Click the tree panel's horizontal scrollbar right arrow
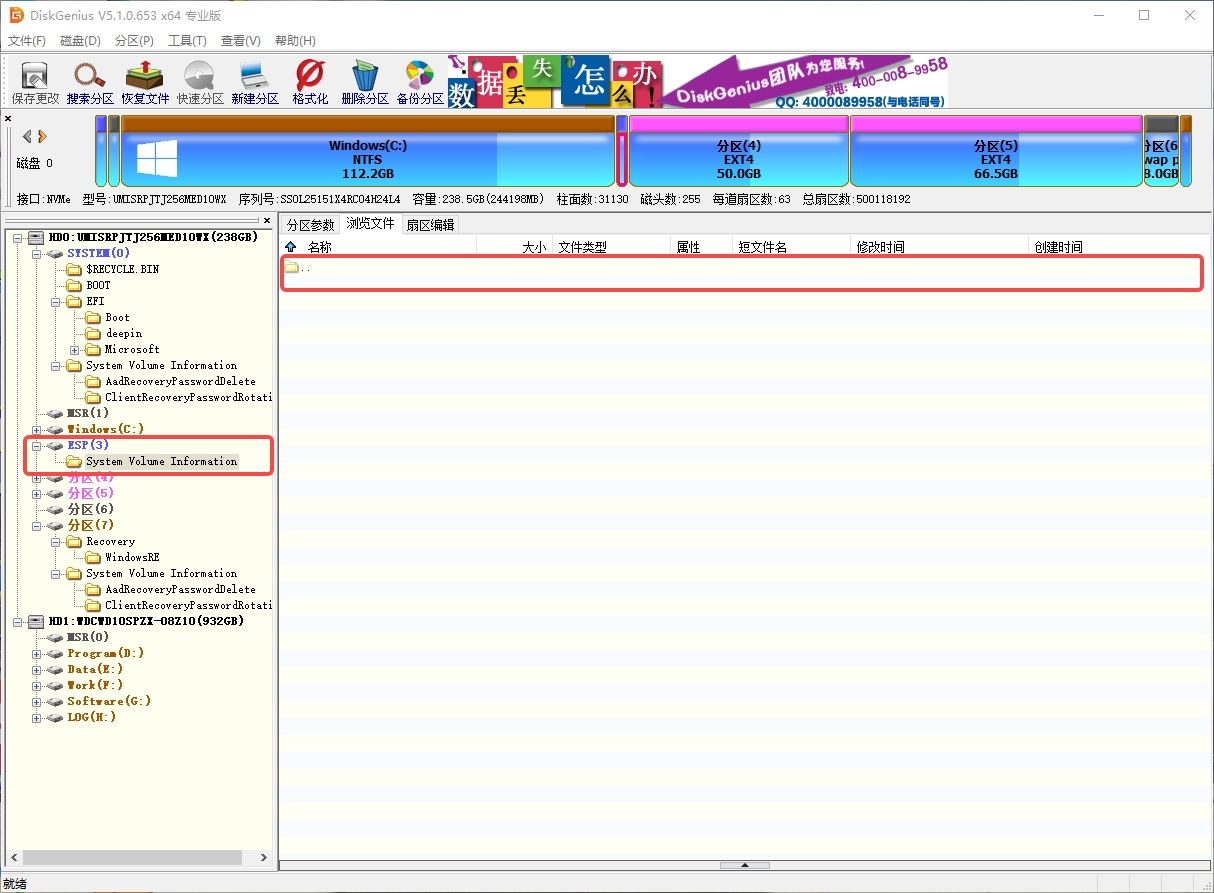1214x893 pixels. coord(265,858)
